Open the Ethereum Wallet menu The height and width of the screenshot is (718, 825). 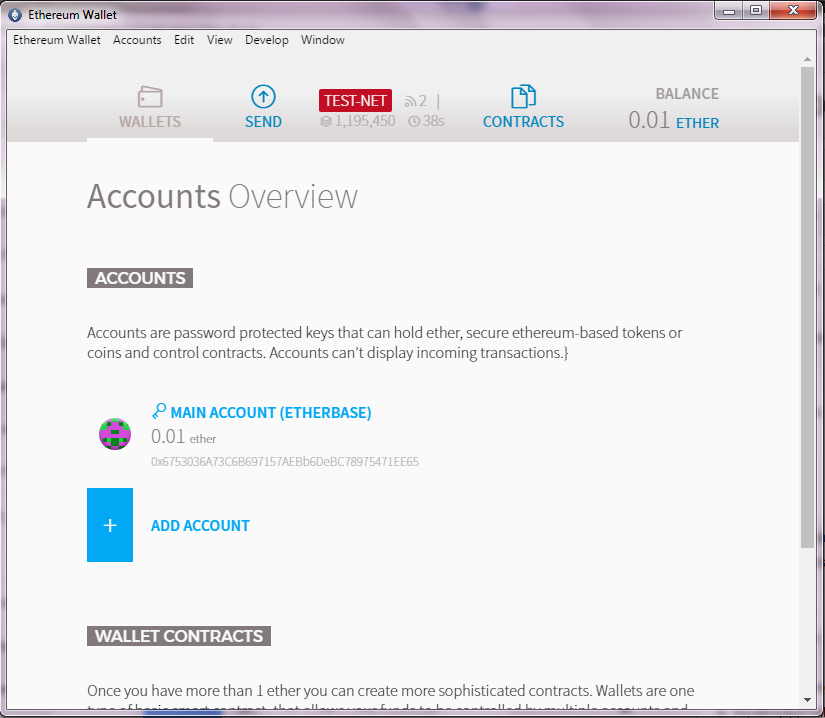pos(57,40)
